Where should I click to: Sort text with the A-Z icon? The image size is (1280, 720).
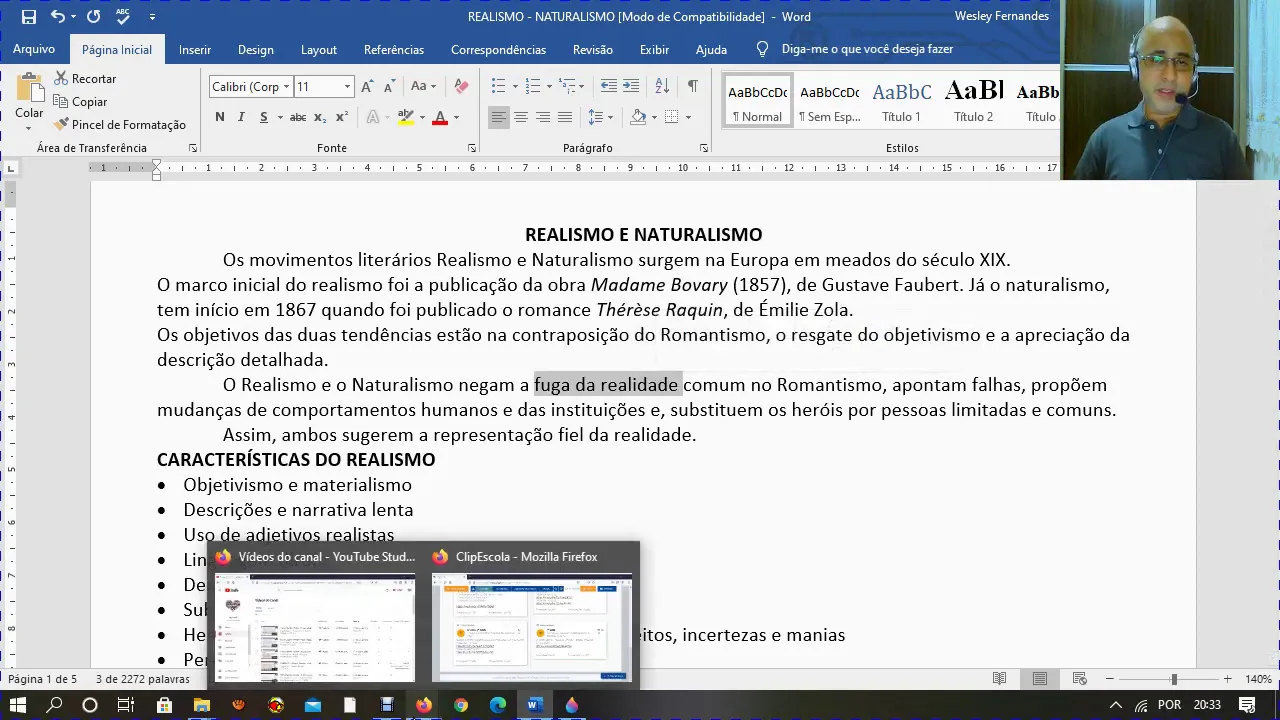[x=662, y=87]
